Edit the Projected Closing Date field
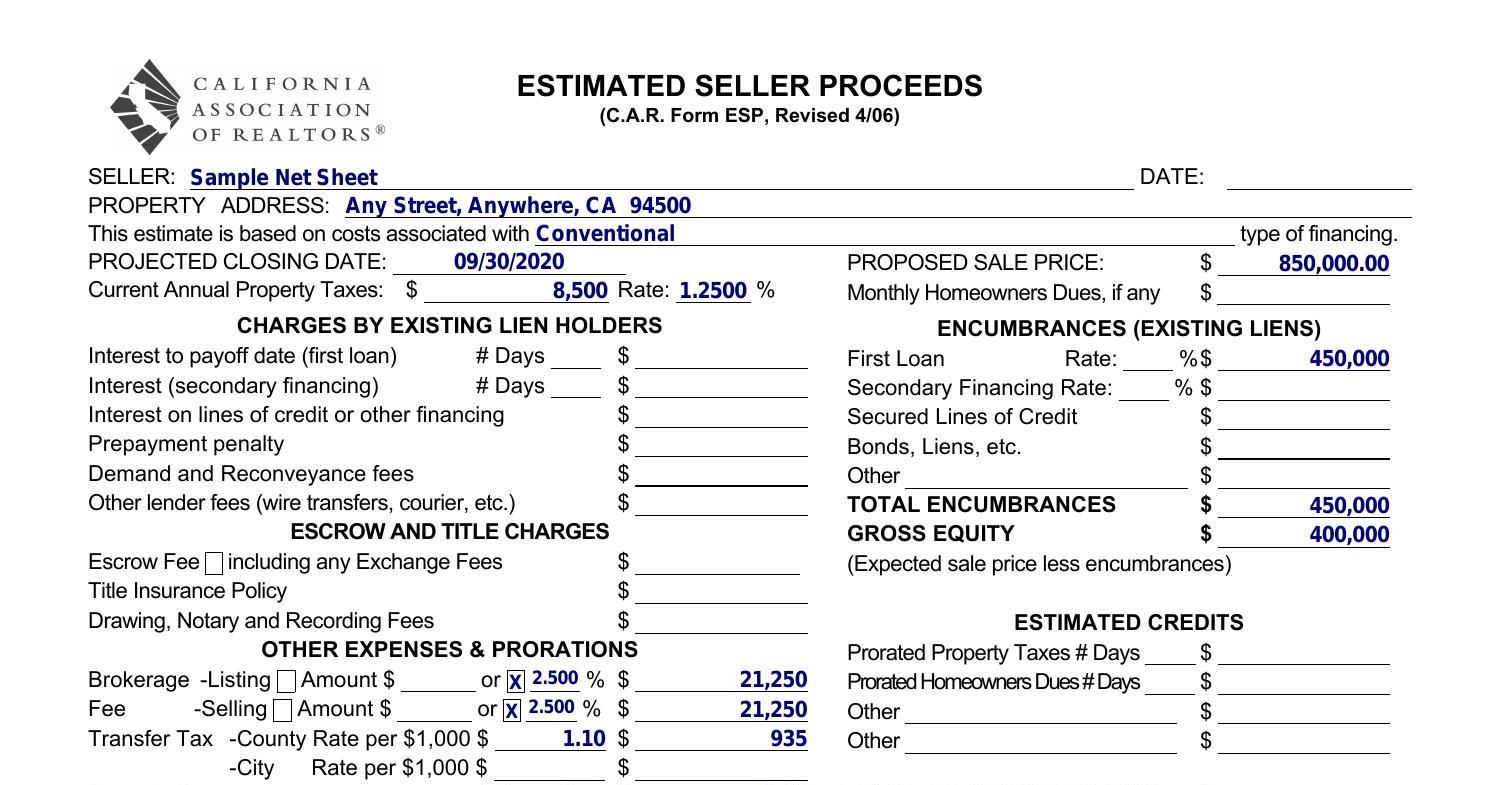The image size is (1500, 785). 509,262
